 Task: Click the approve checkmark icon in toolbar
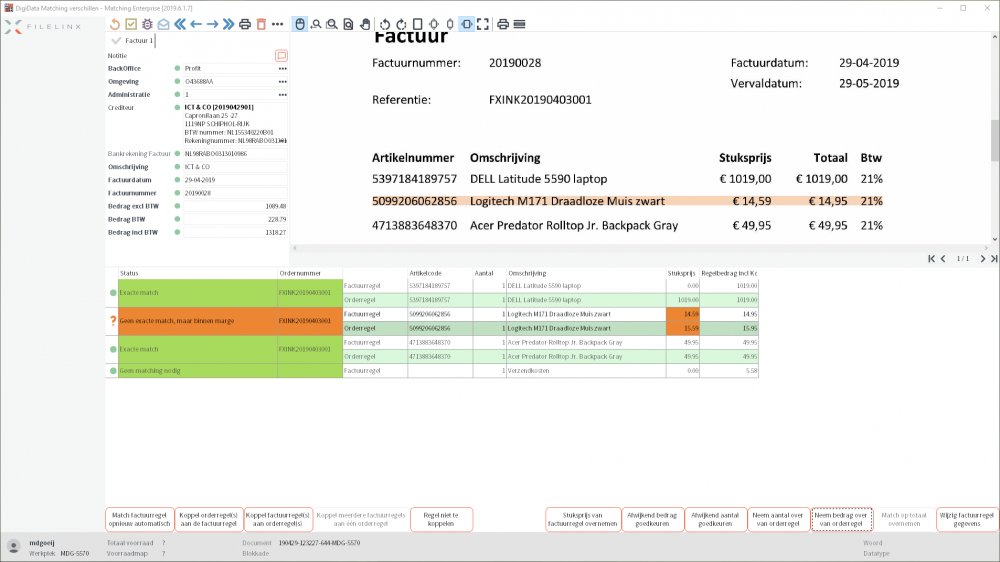(x=131, y=24)
